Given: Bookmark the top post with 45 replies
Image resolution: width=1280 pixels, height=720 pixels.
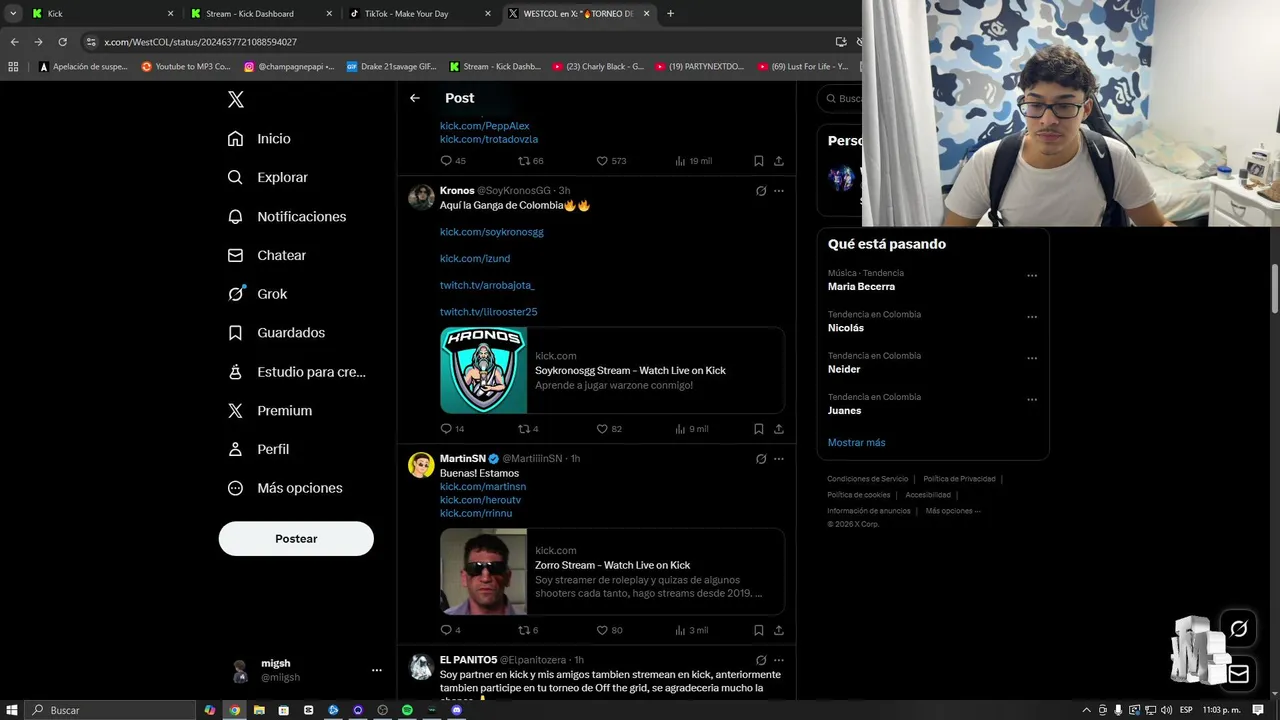Looking at the screenshot, I should (x=759, y=161).
